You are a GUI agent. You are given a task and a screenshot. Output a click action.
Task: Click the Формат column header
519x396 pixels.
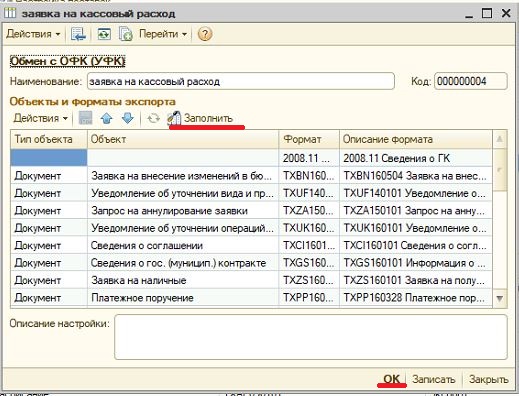click(309, 139)
